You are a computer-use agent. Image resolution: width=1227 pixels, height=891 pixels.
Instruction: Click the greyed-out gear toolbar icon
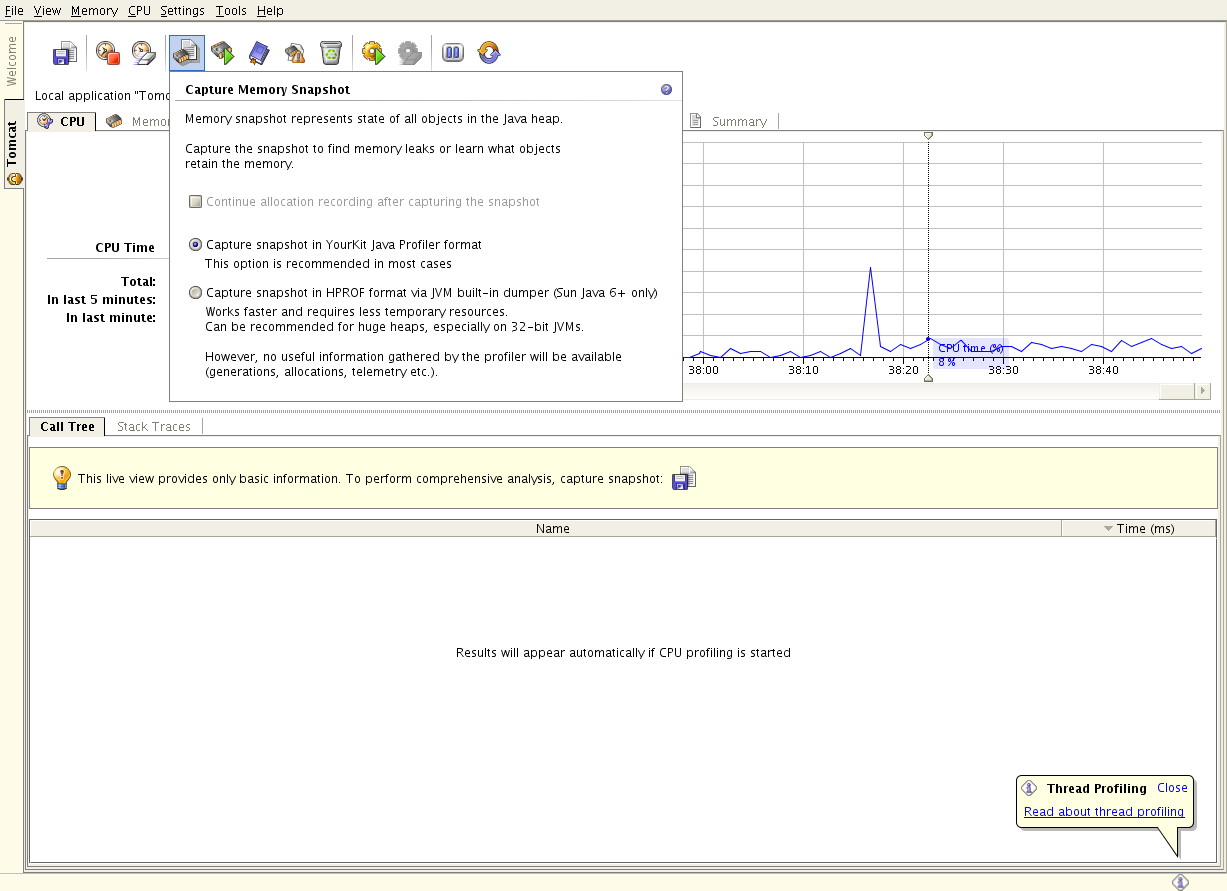(x=410, y=53)
